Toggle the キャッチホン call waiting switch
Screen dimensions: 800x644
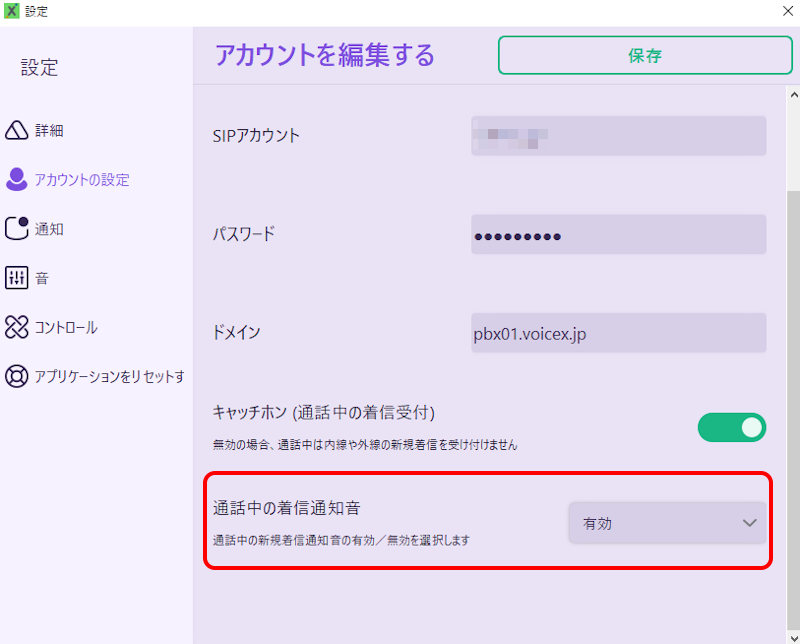[731, 428]
